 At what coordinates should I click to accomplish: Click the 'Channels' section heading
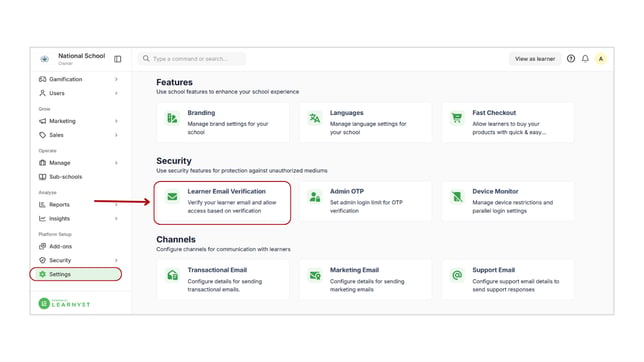pyautogui.click(x=176, y=240)
